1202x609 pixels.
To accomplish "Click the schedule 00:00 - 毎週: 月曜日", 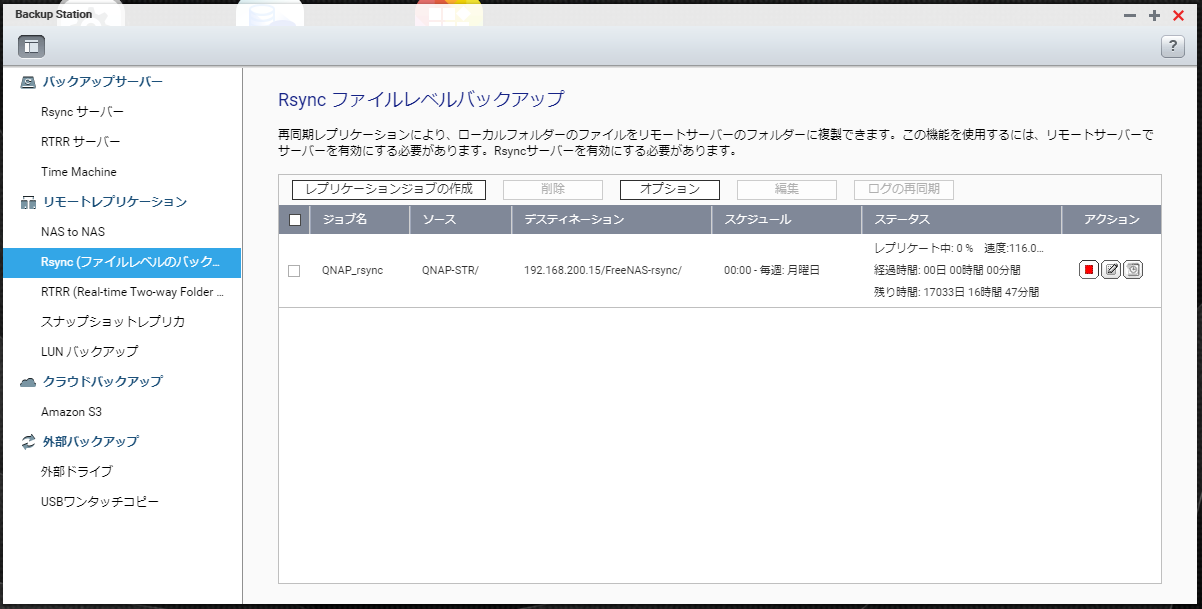I will (772, 271).
